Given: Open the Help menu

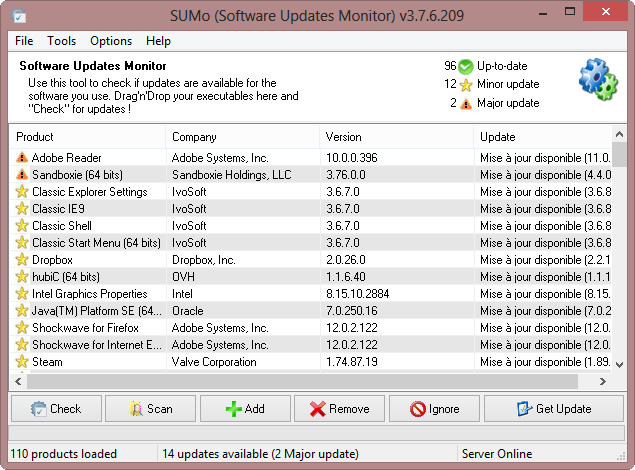Looking at the screenshot, I should pyautogui.click(x=158, y=41).
